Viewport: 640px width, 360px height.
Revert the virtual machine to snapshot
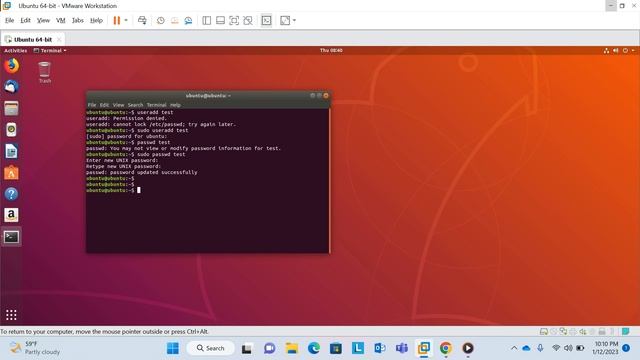pyautogui.click(x=174, y=20)
